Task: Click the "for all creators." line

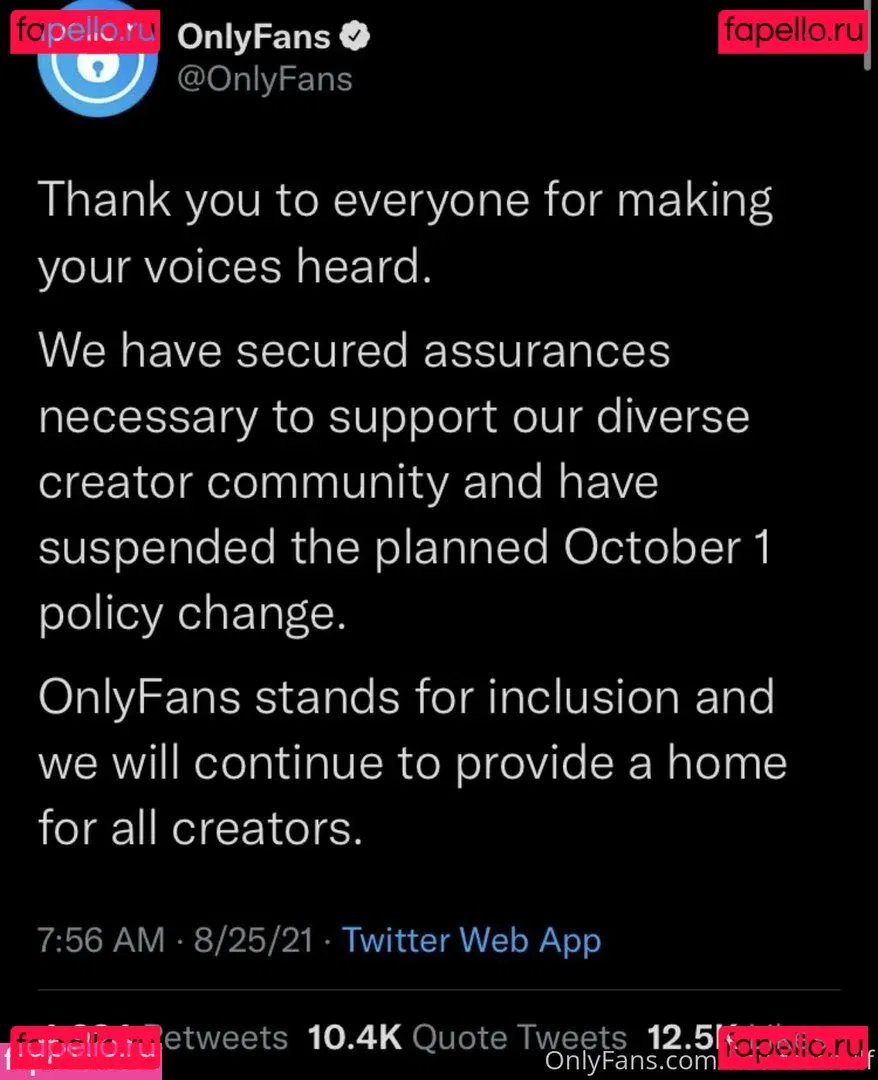Action: click(200, 827)
